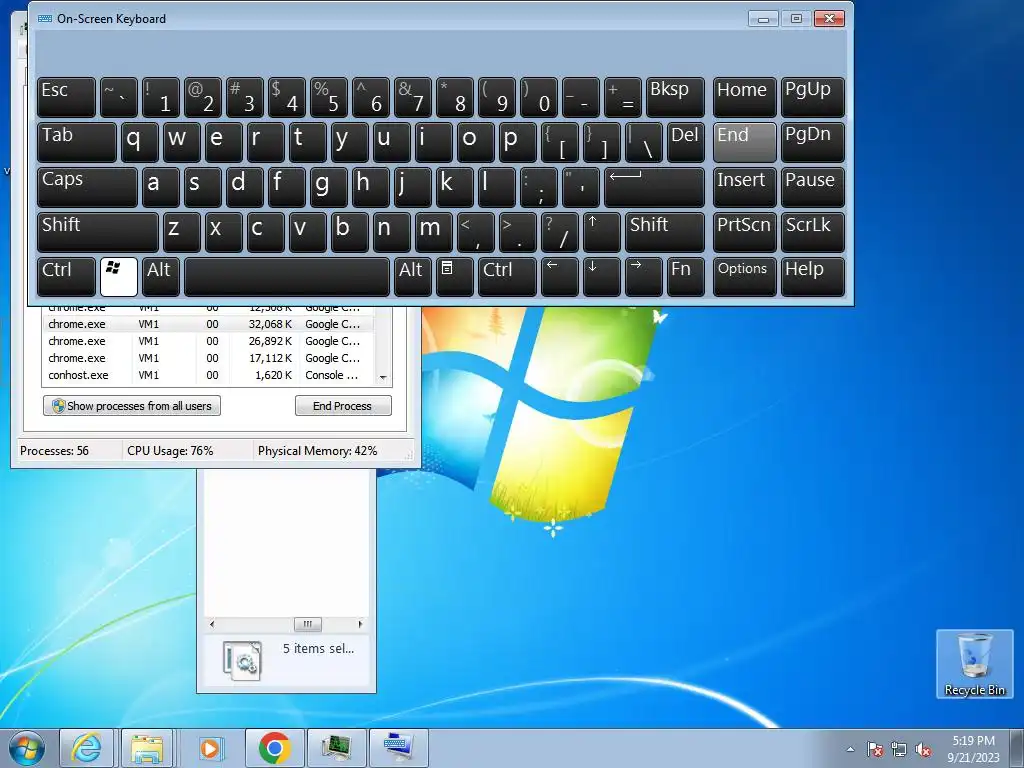Toggle the left Alt key

pyautogui.click(x=161, y=277)
